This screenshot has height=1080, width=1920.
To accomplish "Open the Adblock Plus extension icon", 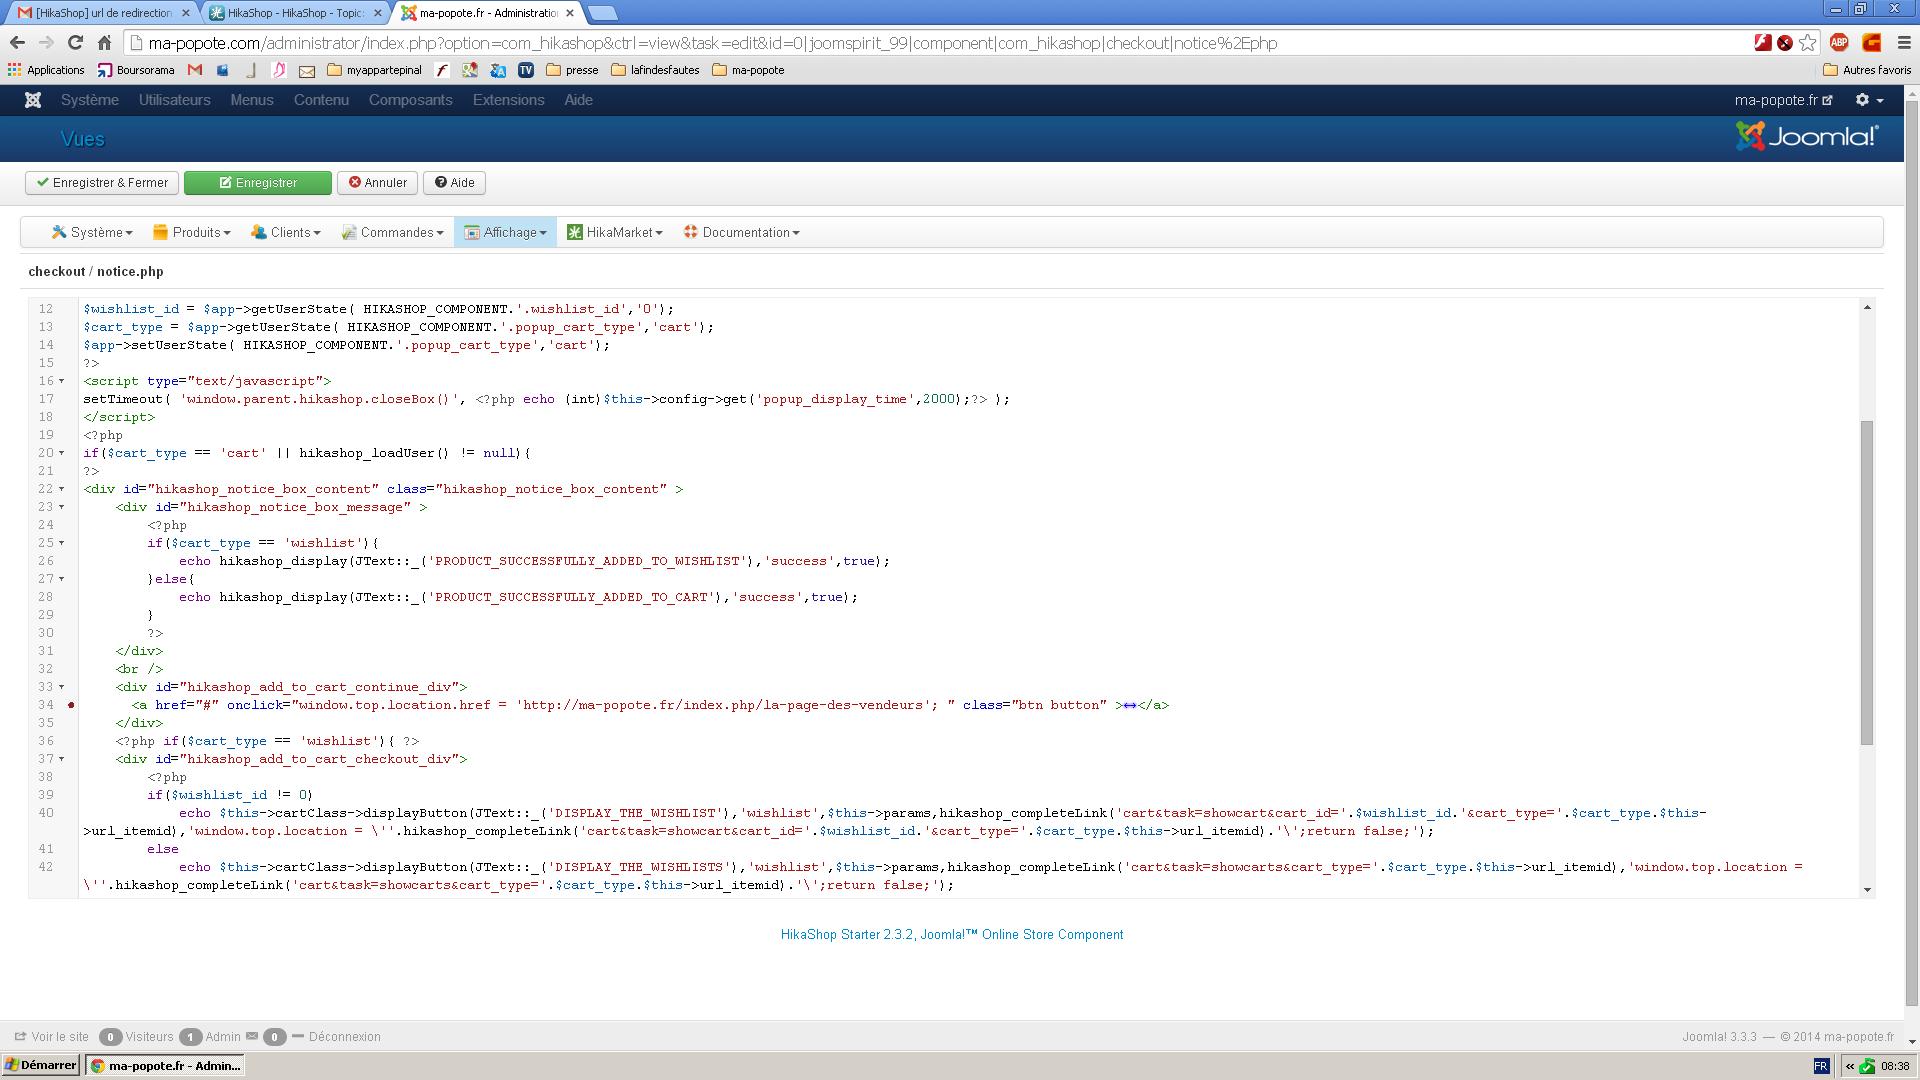I will coord(1838,43).
